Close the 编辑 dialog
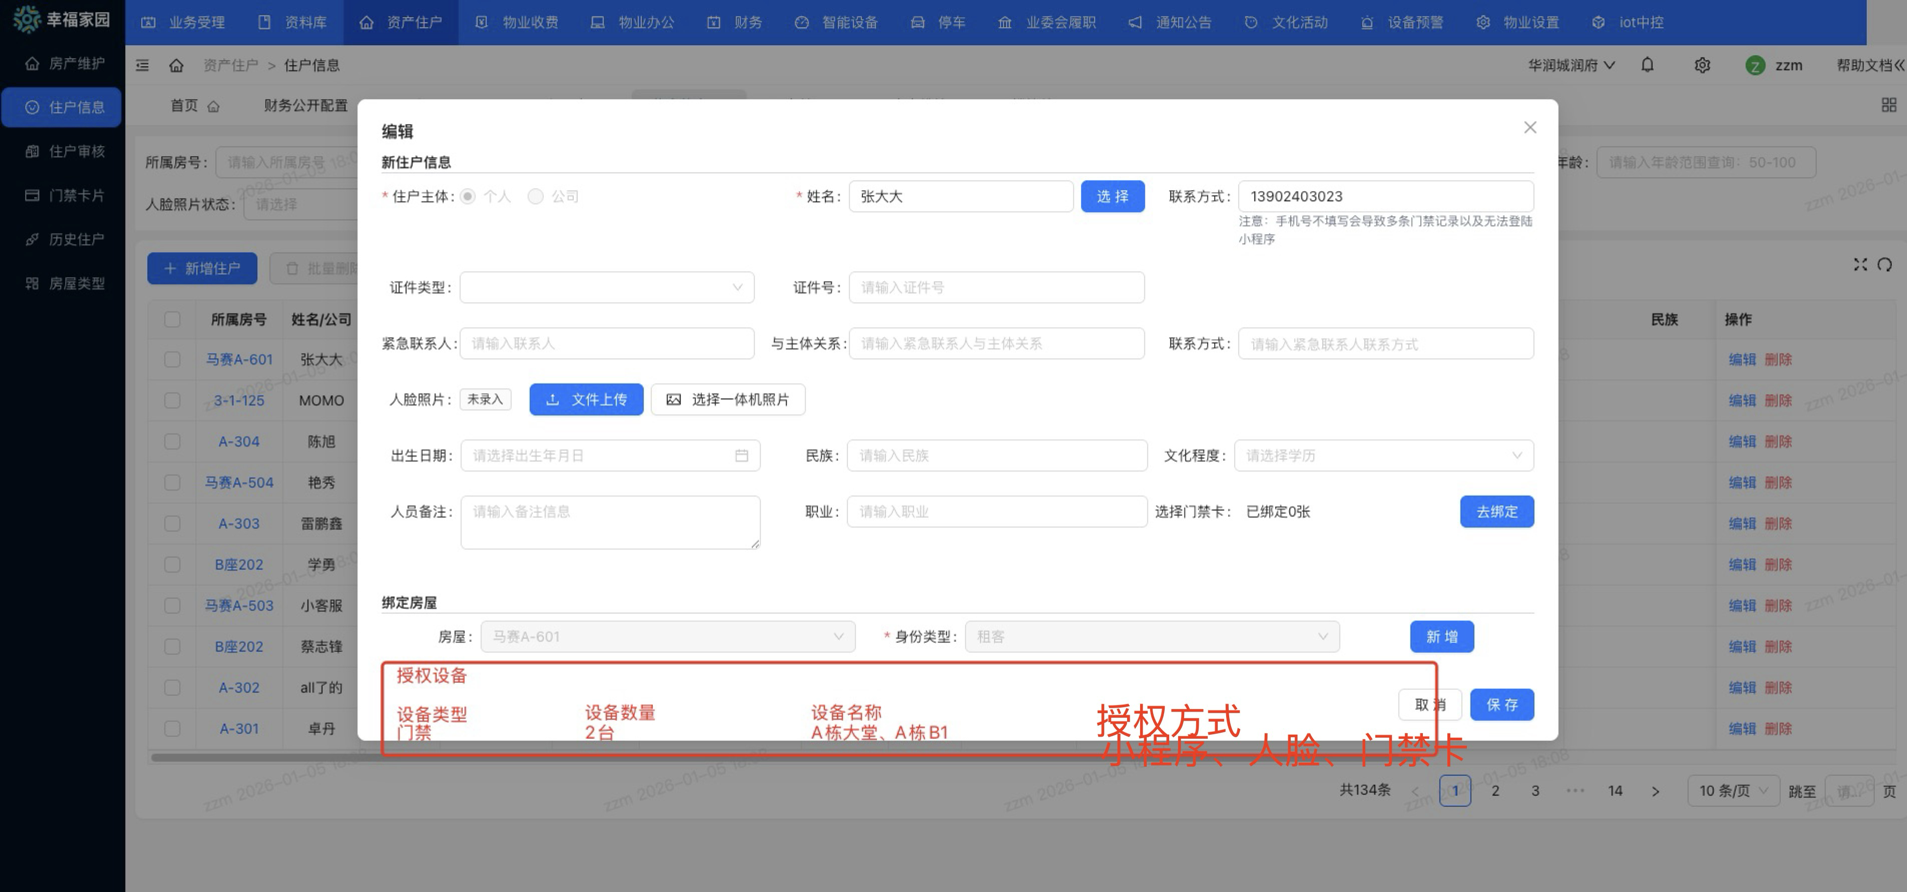1907x892 pixels. coord(1529,128)
